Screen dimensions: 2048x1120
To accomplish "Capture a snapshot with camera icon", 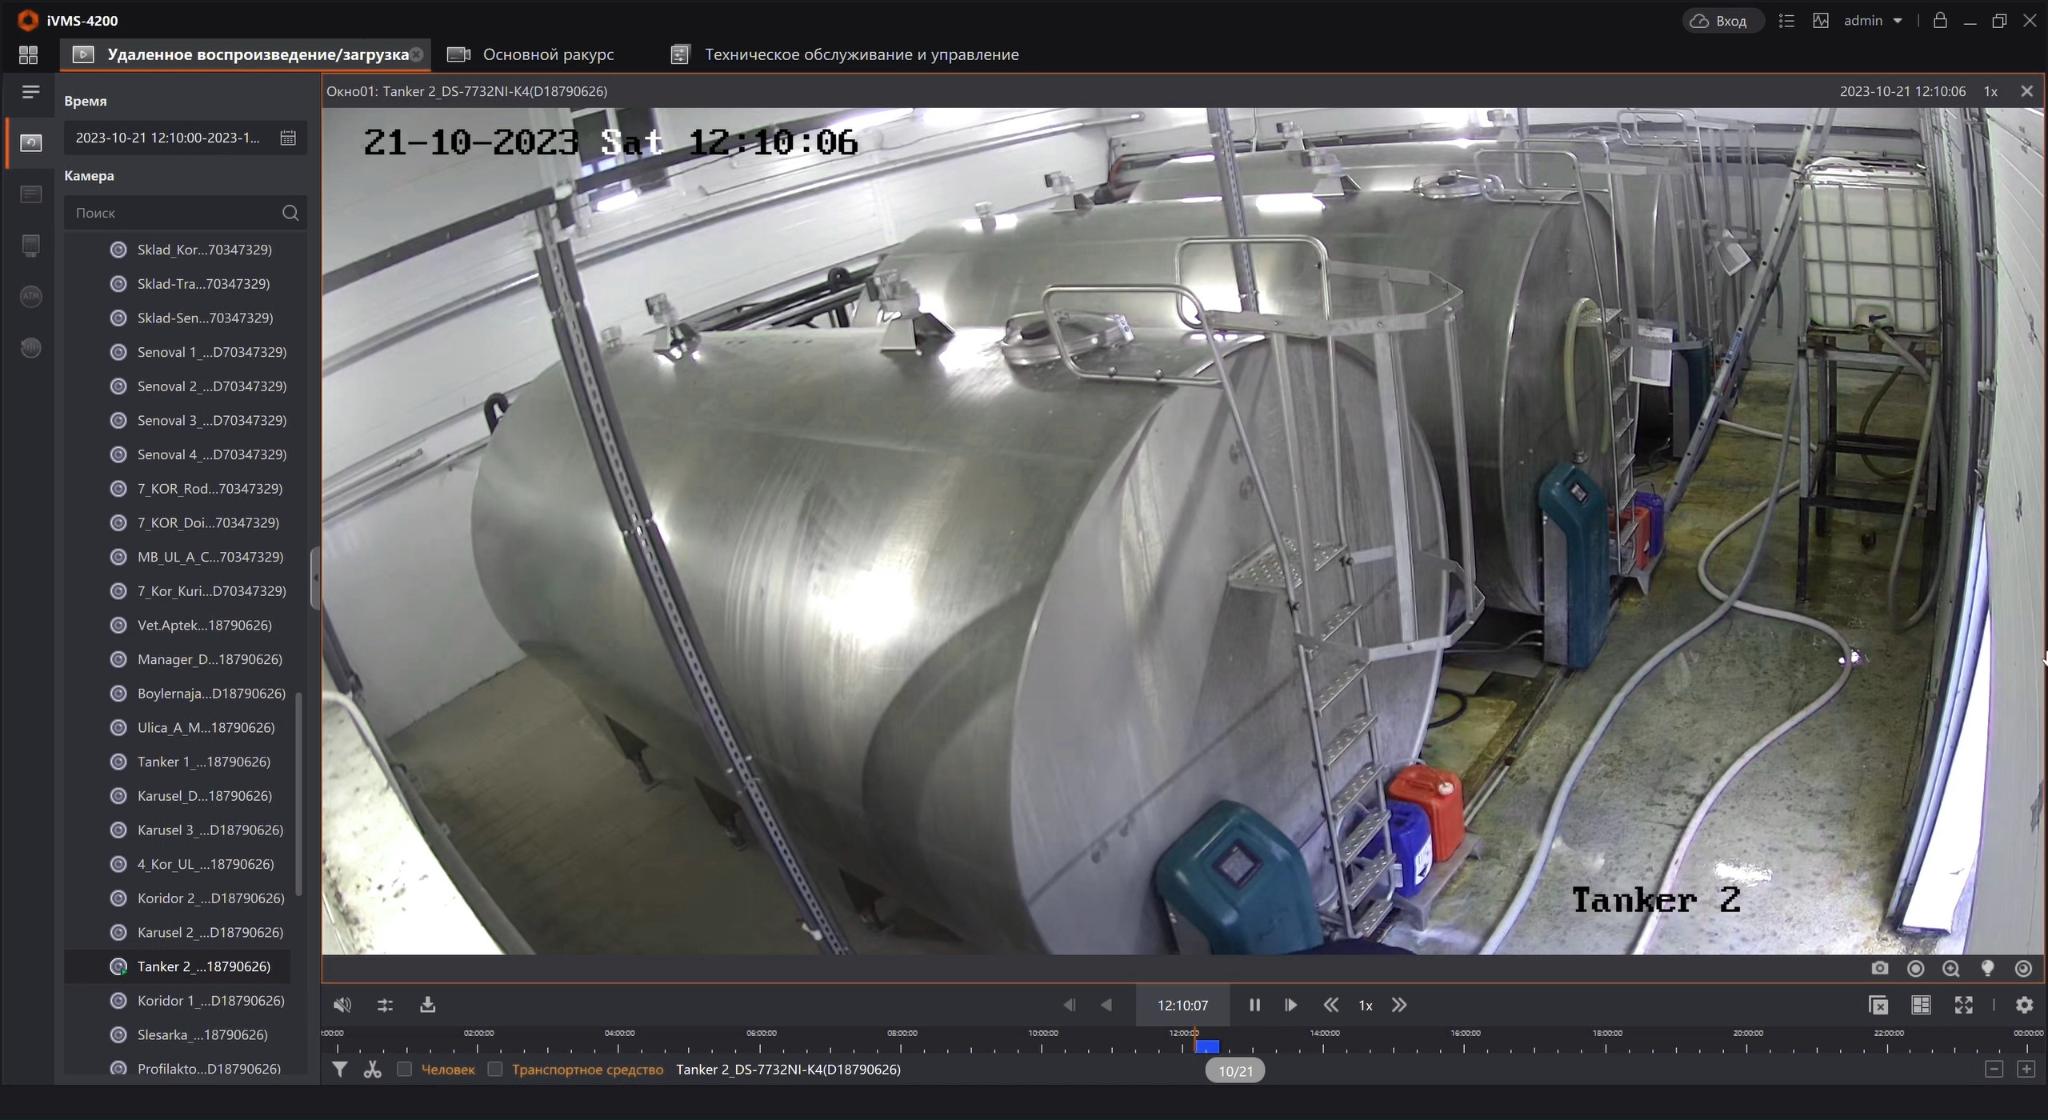I will pos(1880,968).
